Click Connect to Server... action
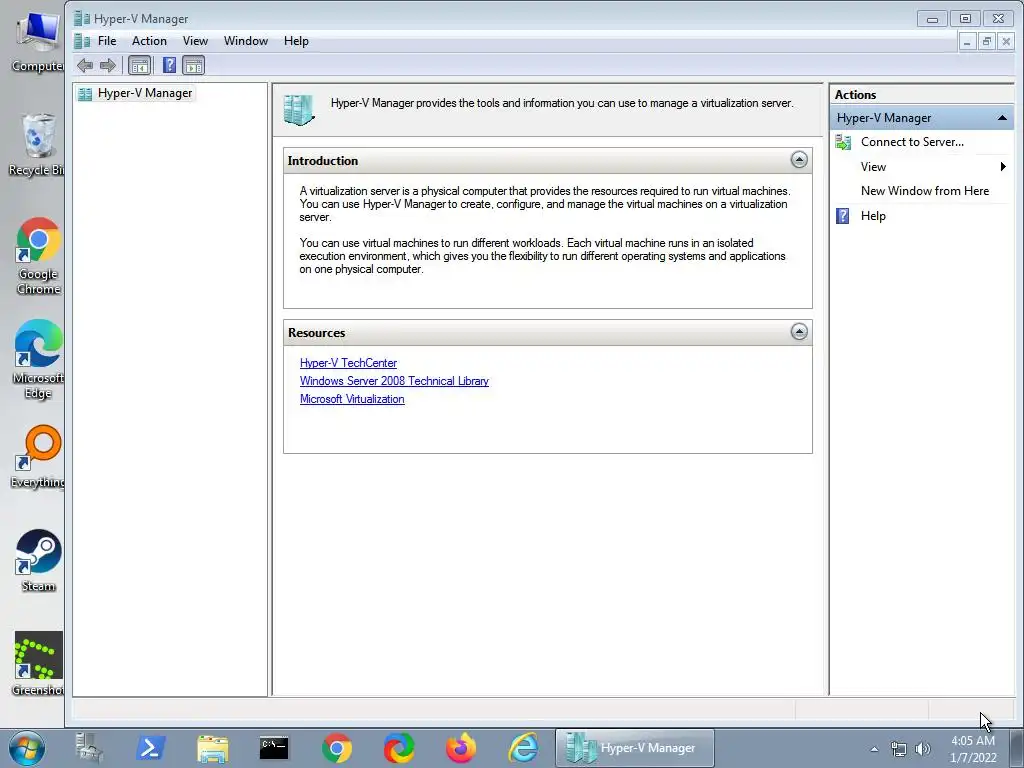Image resolution: width=1024 pixels, height=768 pixels. pos(912,142)
